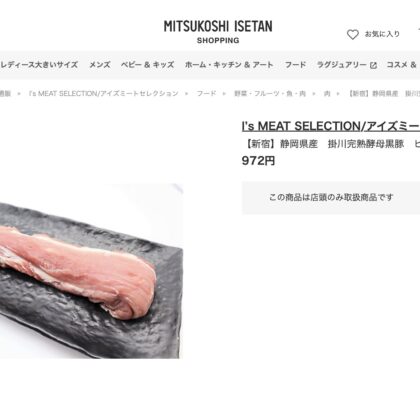Open the I's MEAT SELECTION brand heading link
This screenshot has width=420, height=420.
tap(331, 126)
